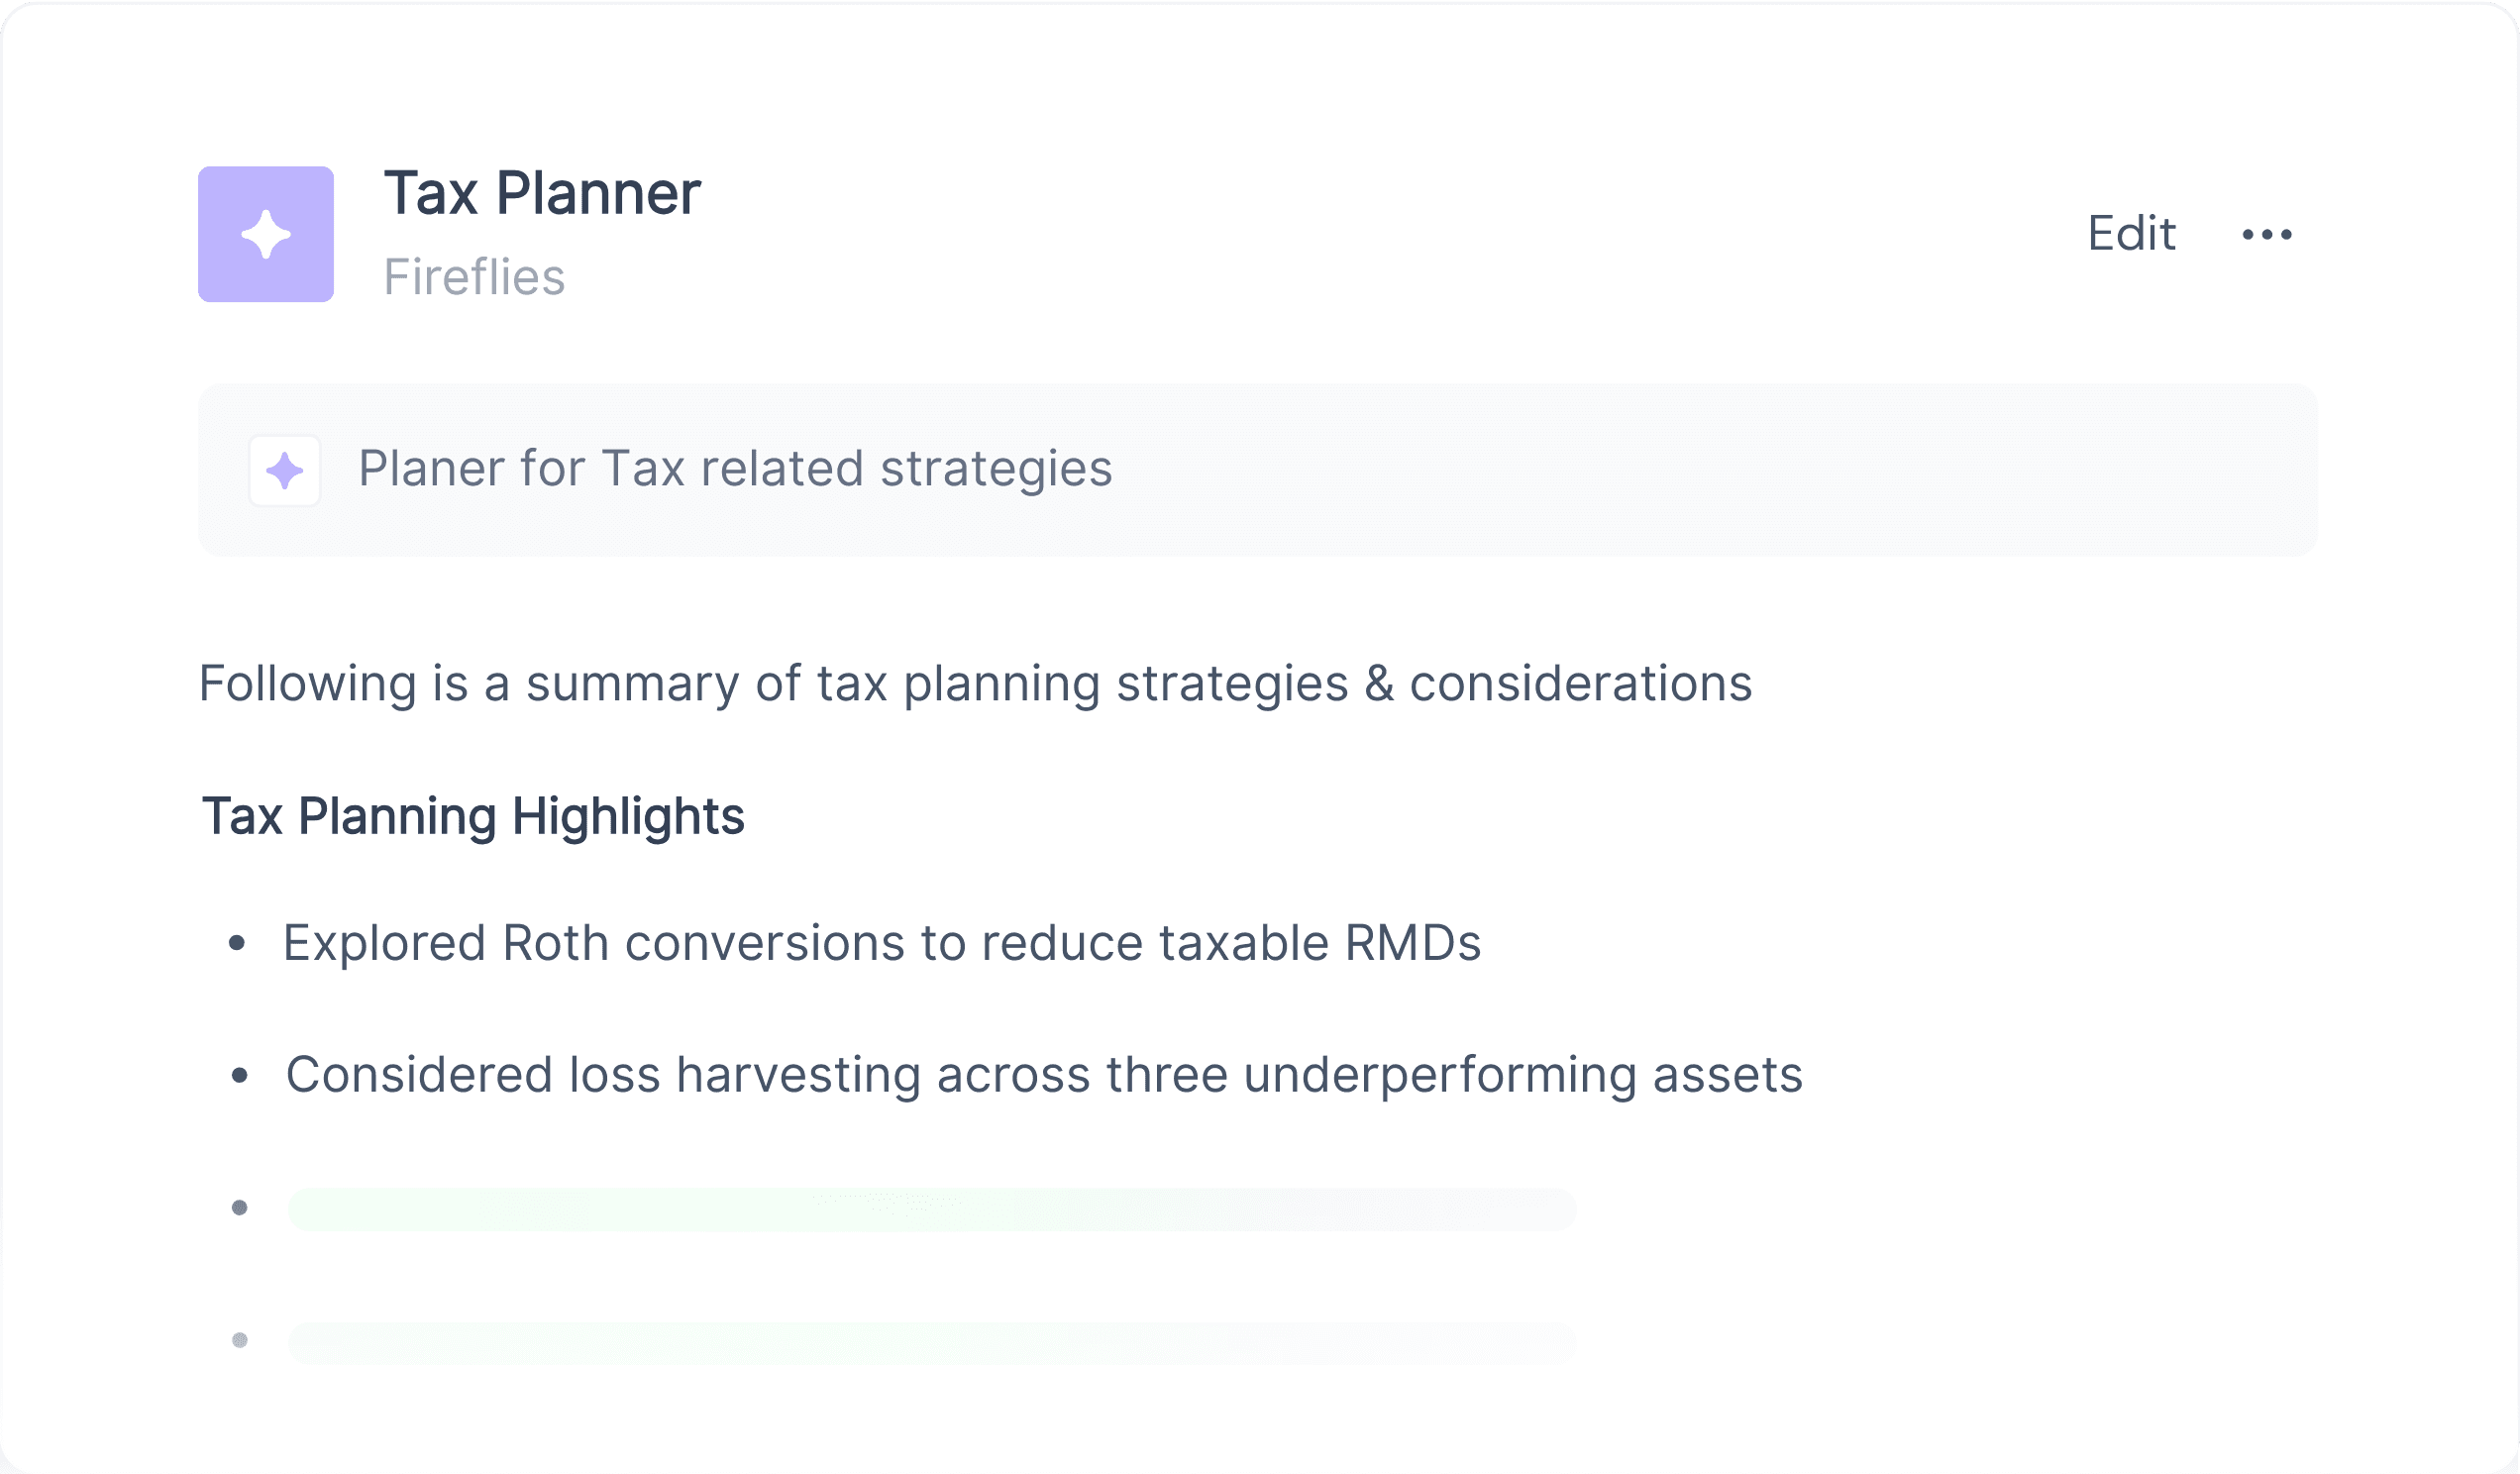Open the three-dot more options menu
The image size is (2520, 1474).
[2267, 234]
